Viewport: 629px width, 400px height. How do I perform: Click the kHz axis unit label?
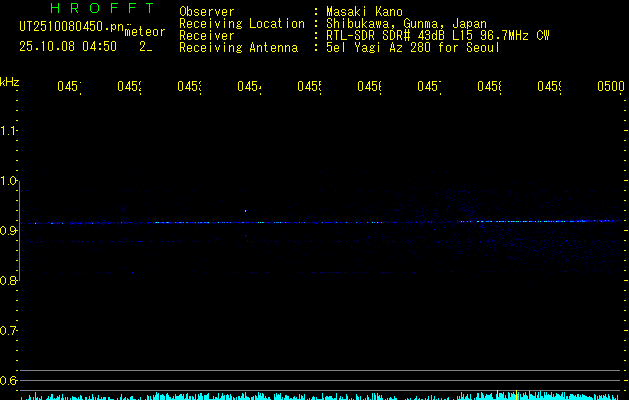pos(10,81)
